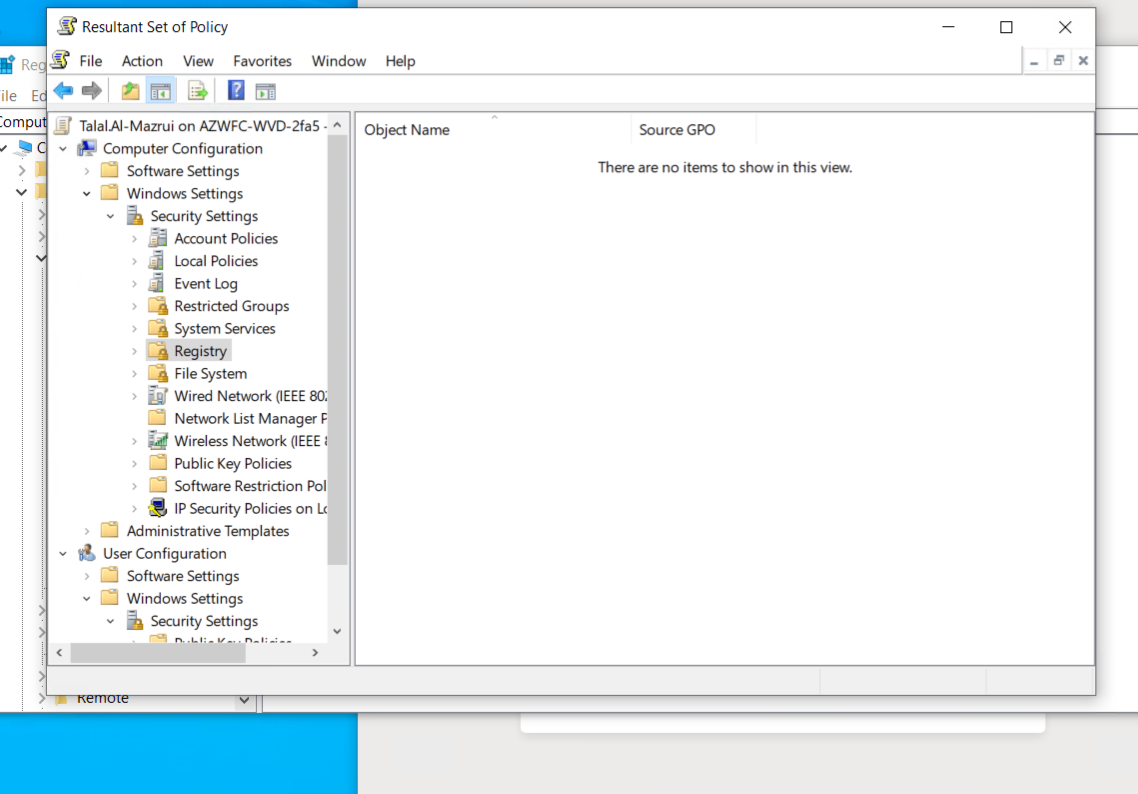Click the Object Name column header
1138x794 pixels.
click(x=407, y=129)
